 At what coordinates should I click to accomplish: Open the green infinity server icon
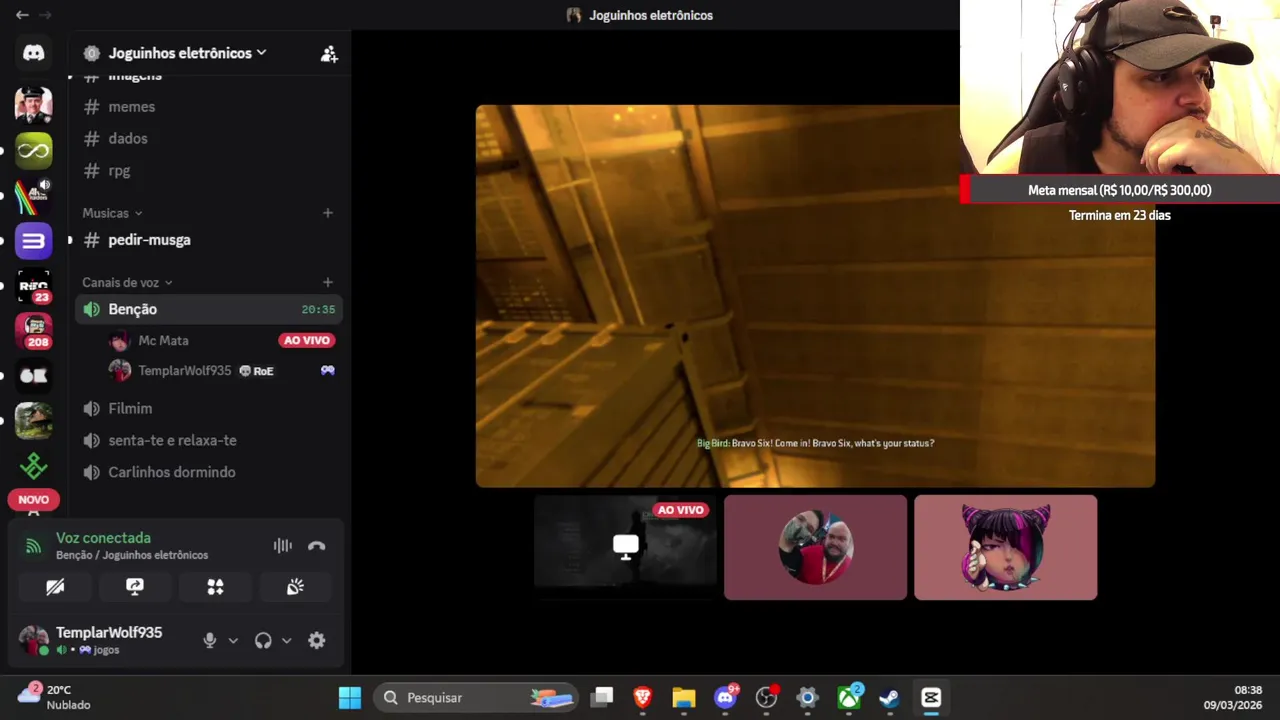[33, 151]
